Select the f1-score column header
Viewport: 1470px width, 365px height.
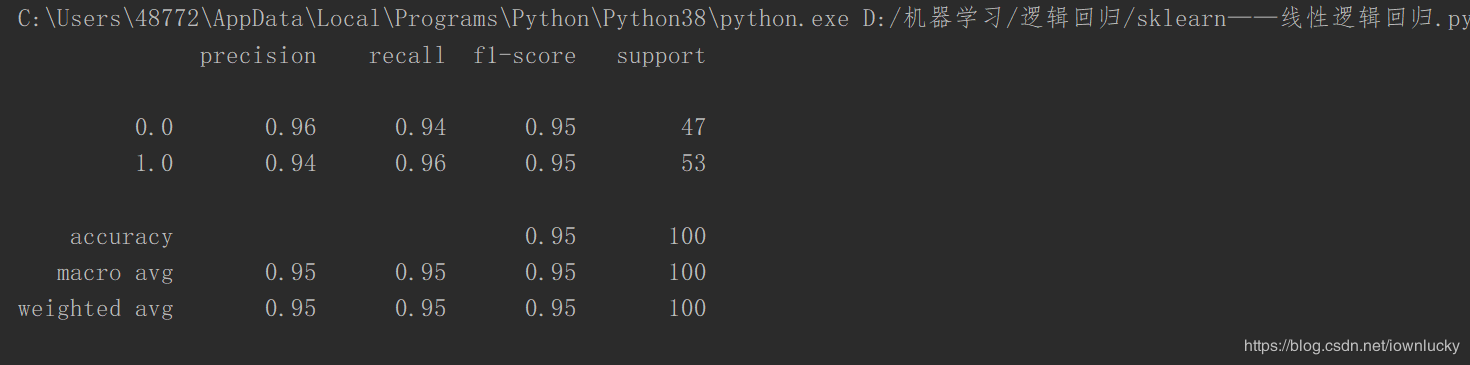point(525,57)
